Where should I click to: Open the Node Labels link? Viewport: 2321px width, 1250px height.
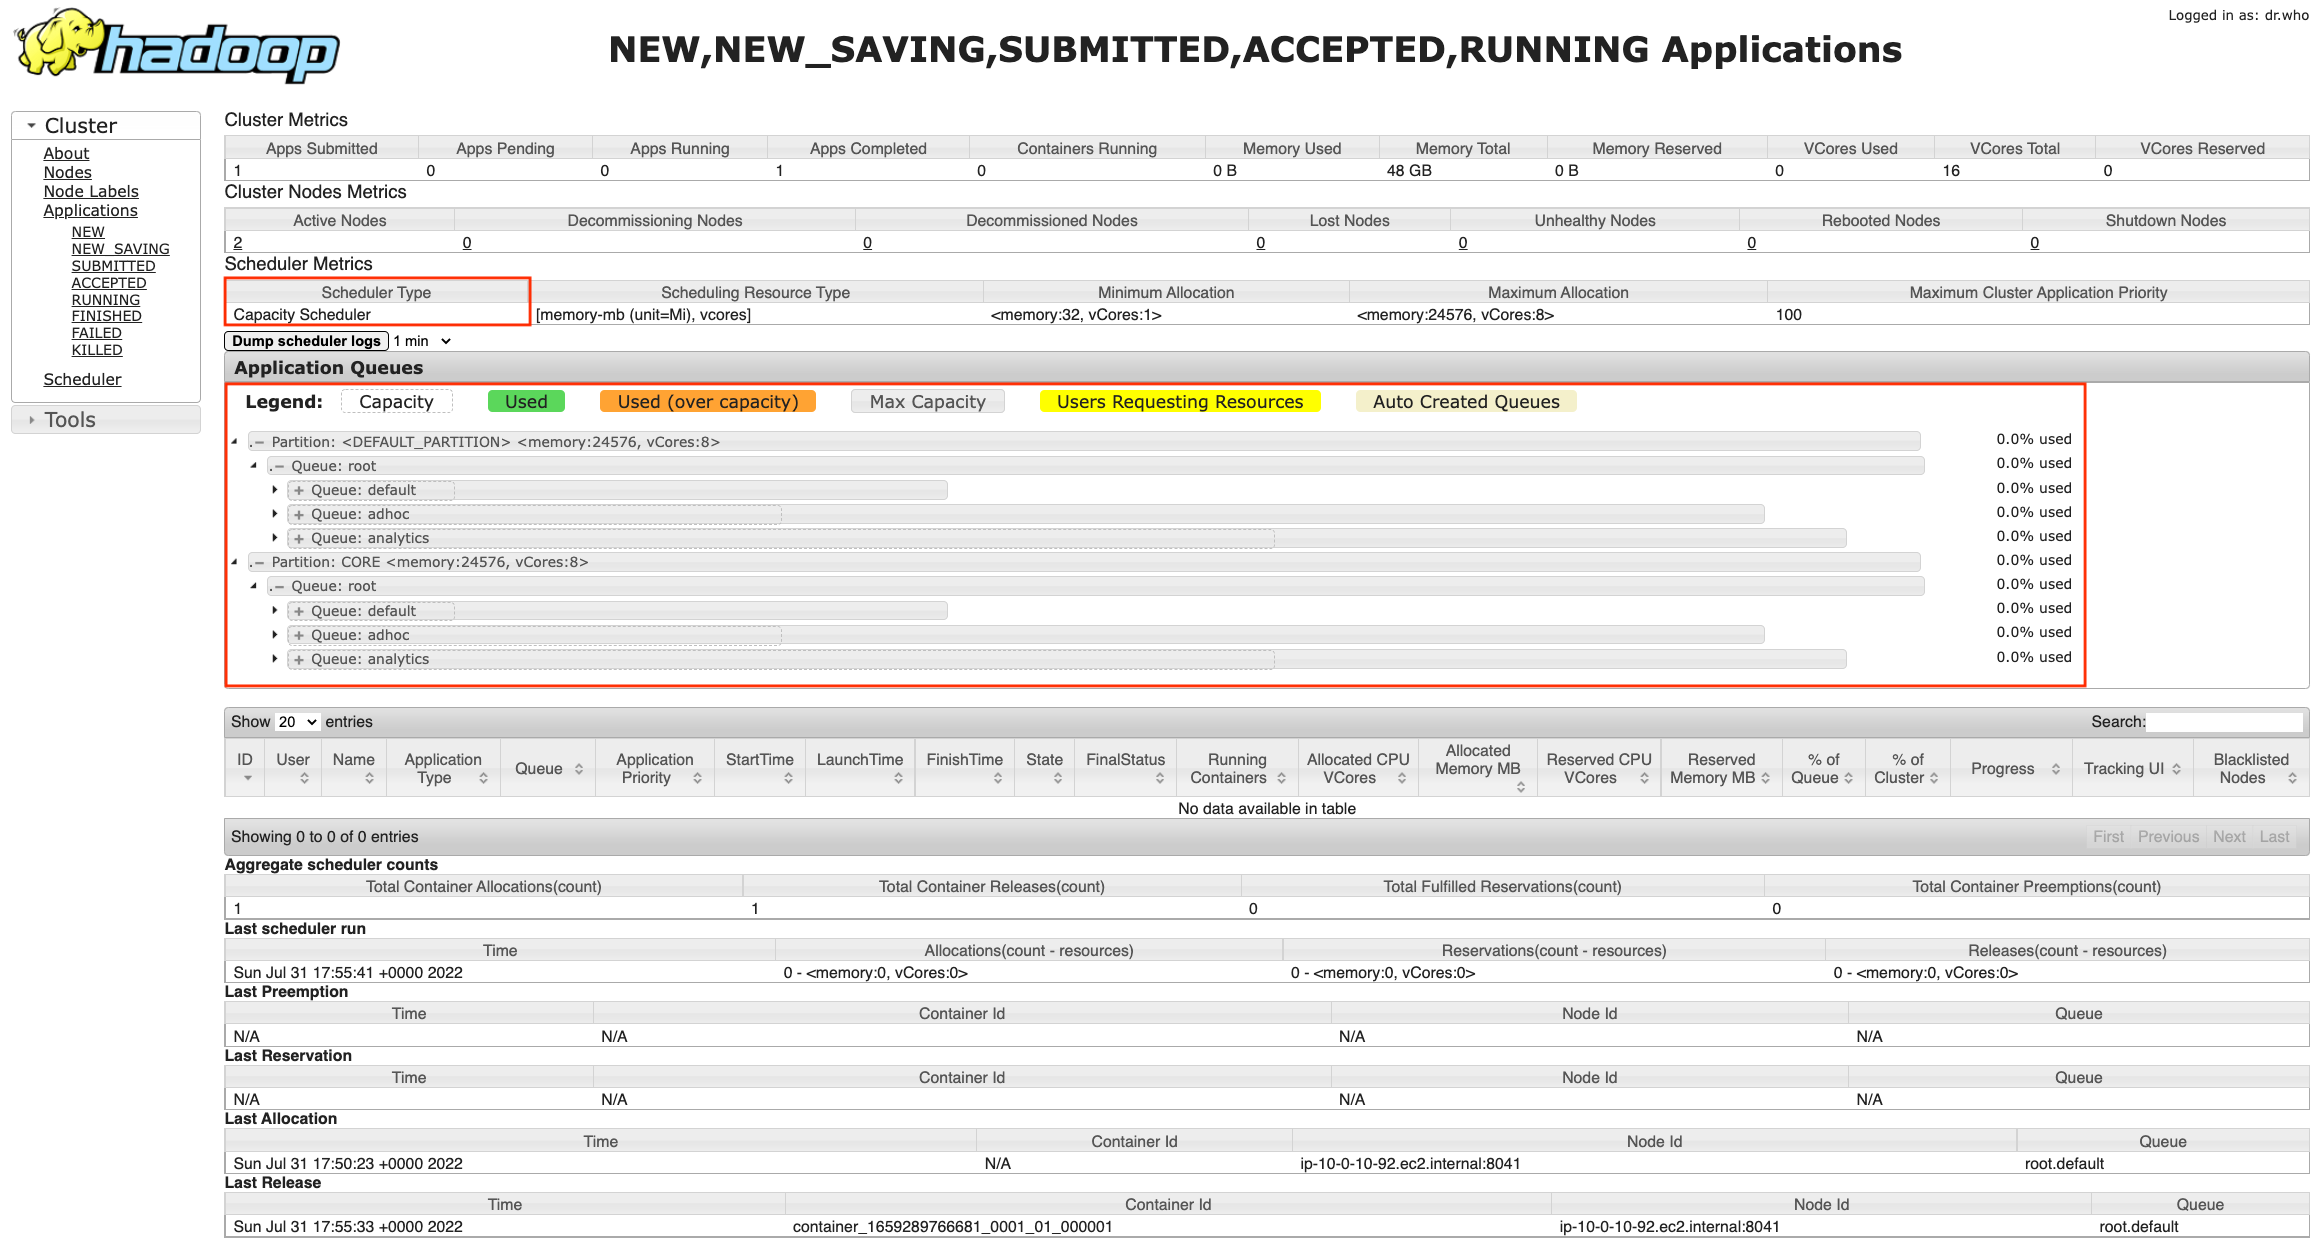click(90, 191)
